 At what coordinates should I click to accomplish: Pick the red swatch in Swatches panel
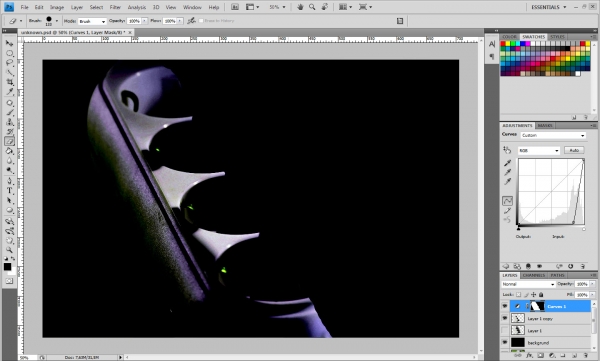[503, 44]
